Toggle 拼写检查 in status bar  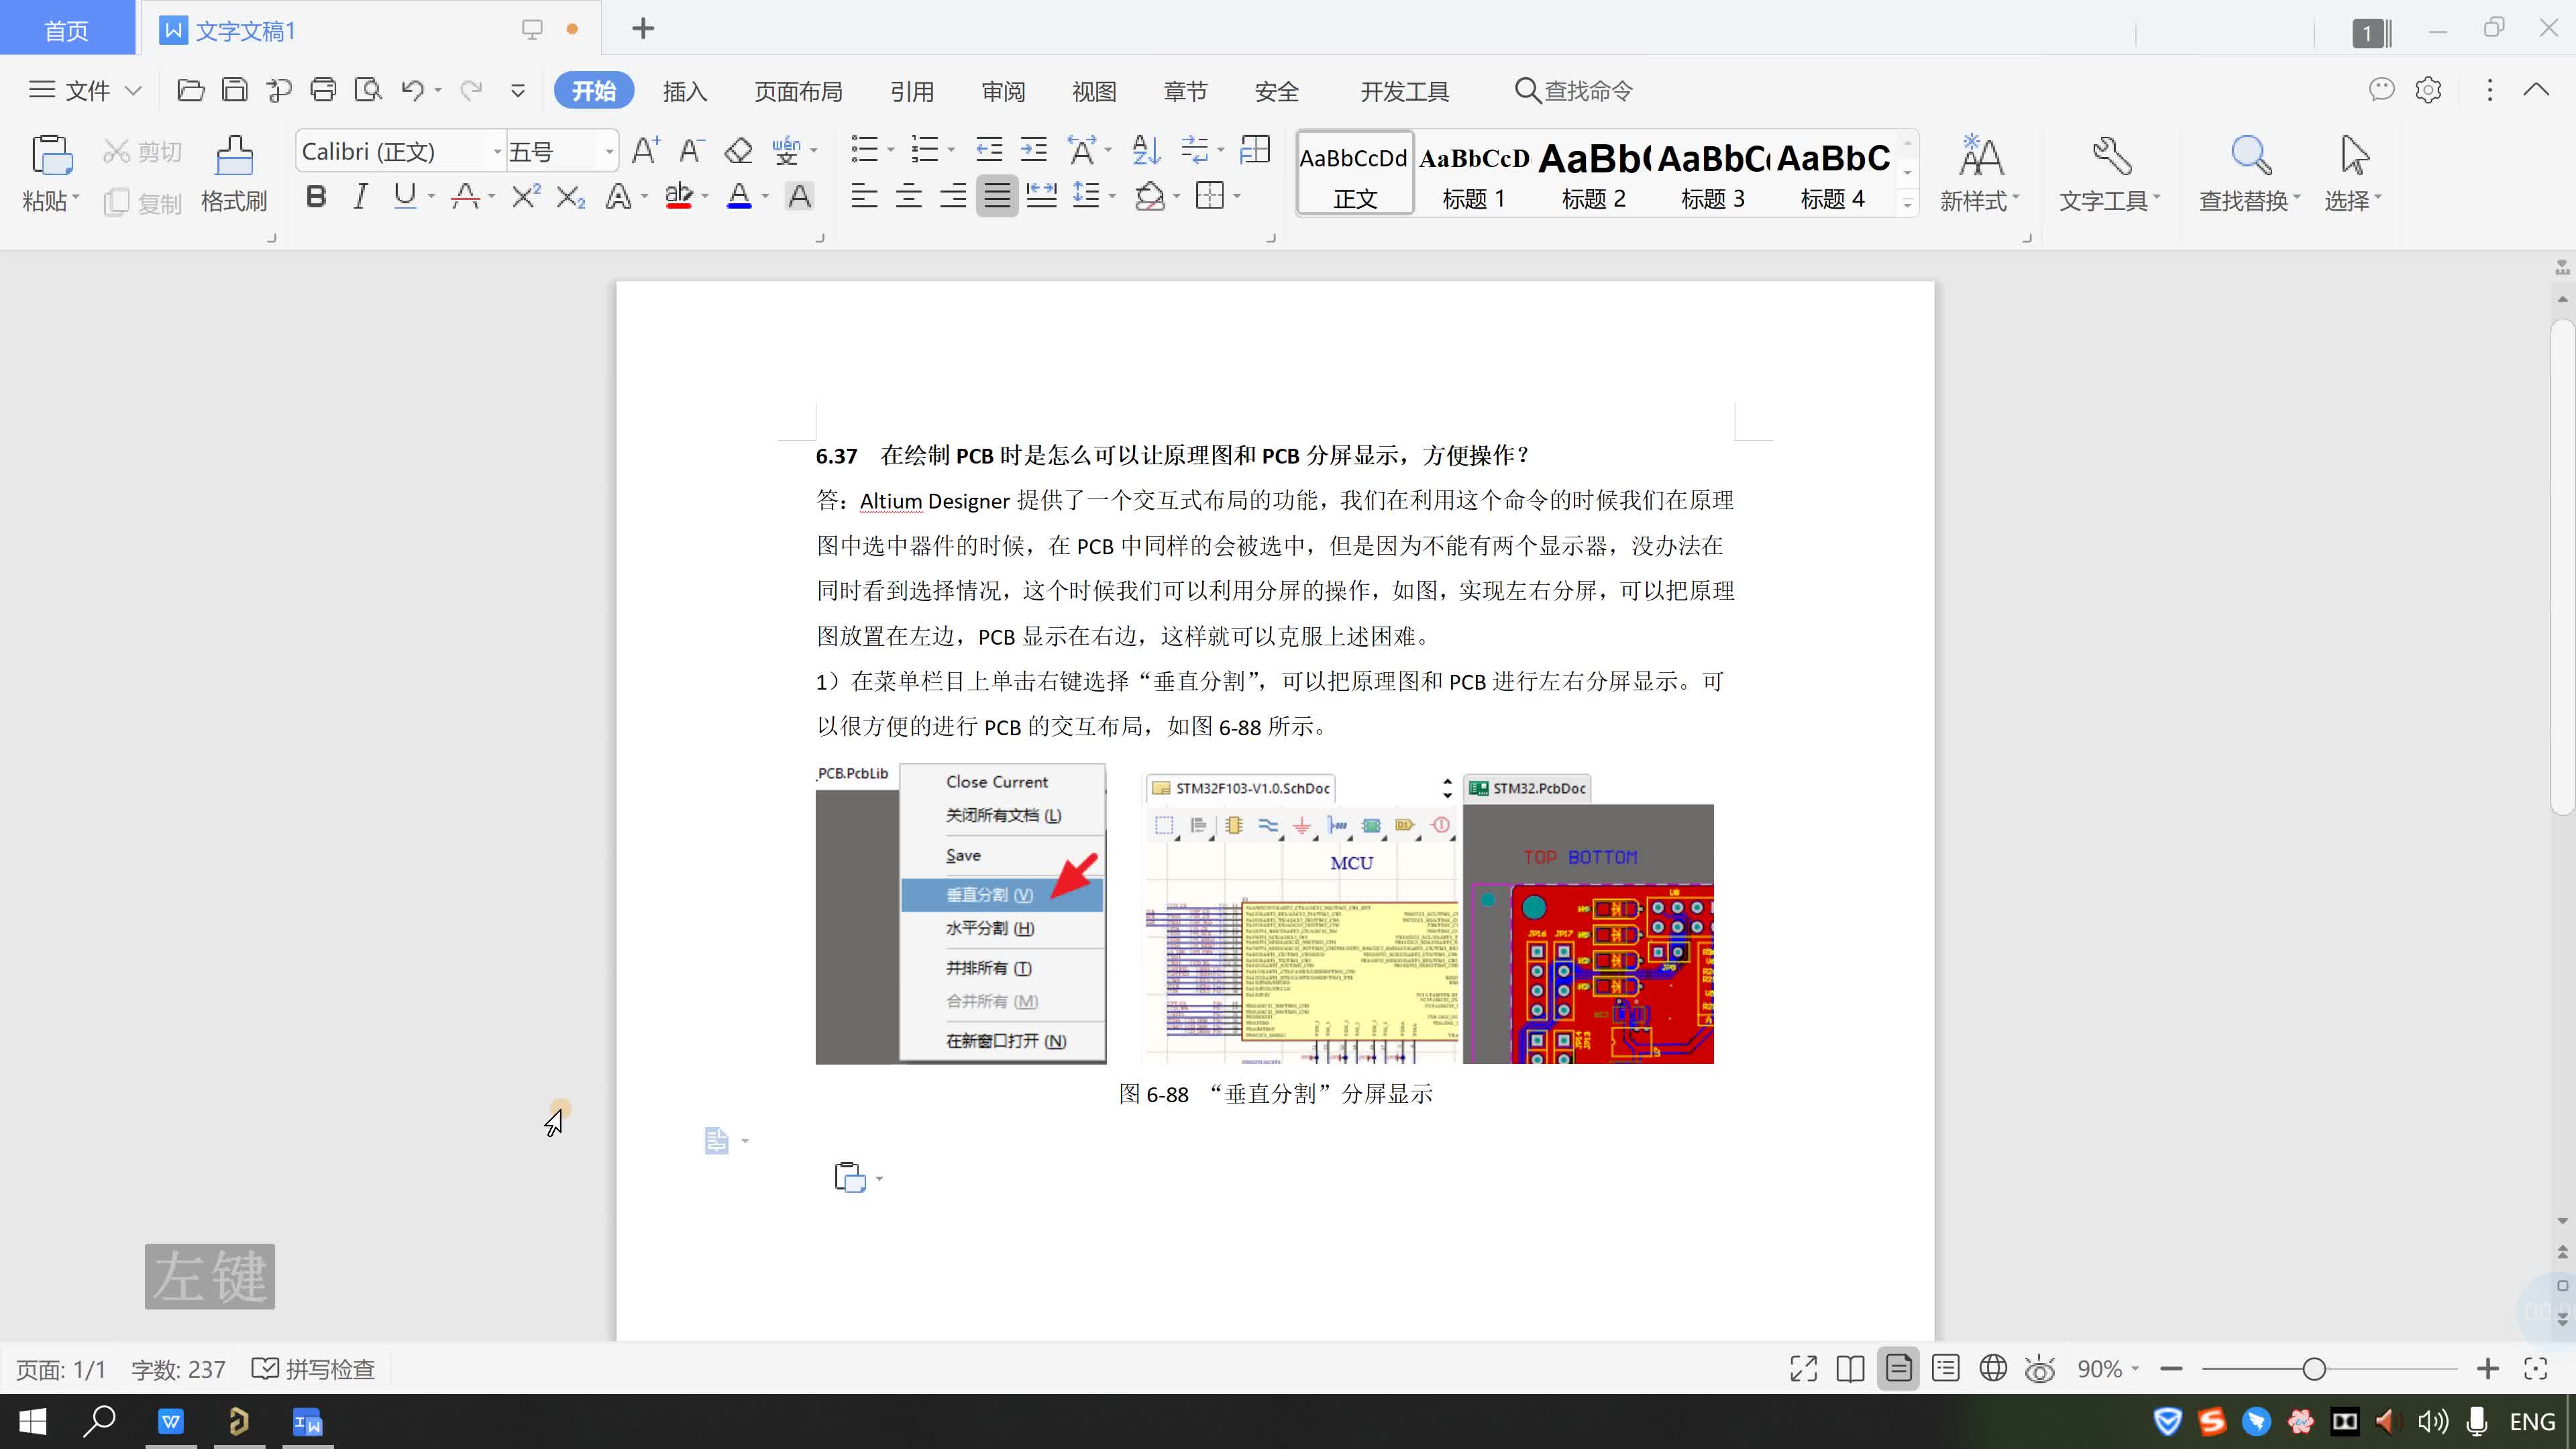(x=313, y=1369)
